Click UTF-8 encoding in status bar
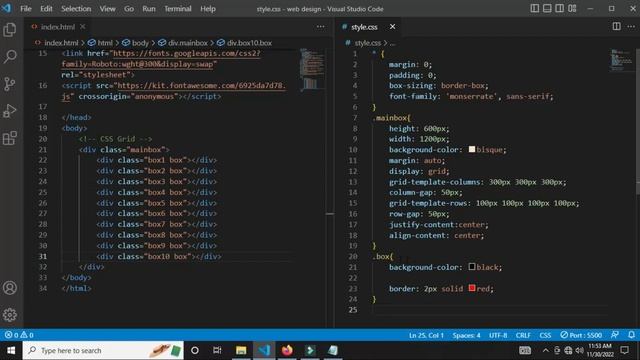The height and width of the screenshot is (360, 640). pos(498,335)
